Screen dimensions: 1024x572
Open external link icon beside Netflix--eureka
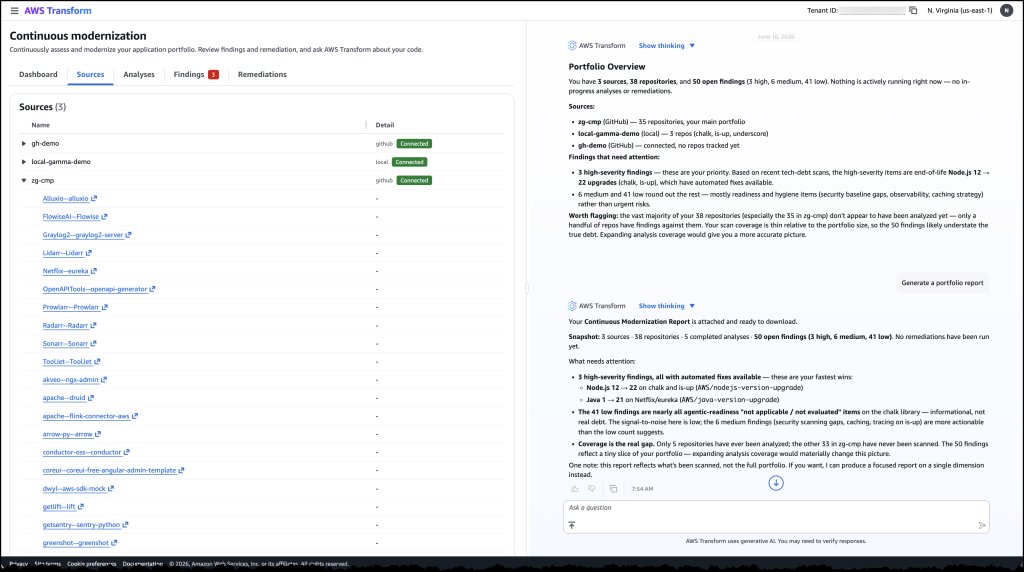click(x=94, y=271)
